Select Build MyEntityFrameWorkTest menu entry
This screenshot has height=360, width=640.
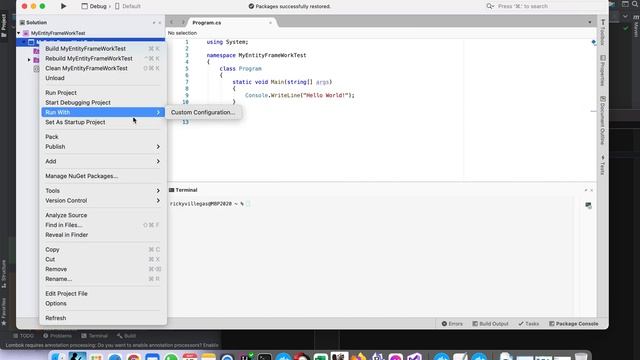(x=102, y=49)
